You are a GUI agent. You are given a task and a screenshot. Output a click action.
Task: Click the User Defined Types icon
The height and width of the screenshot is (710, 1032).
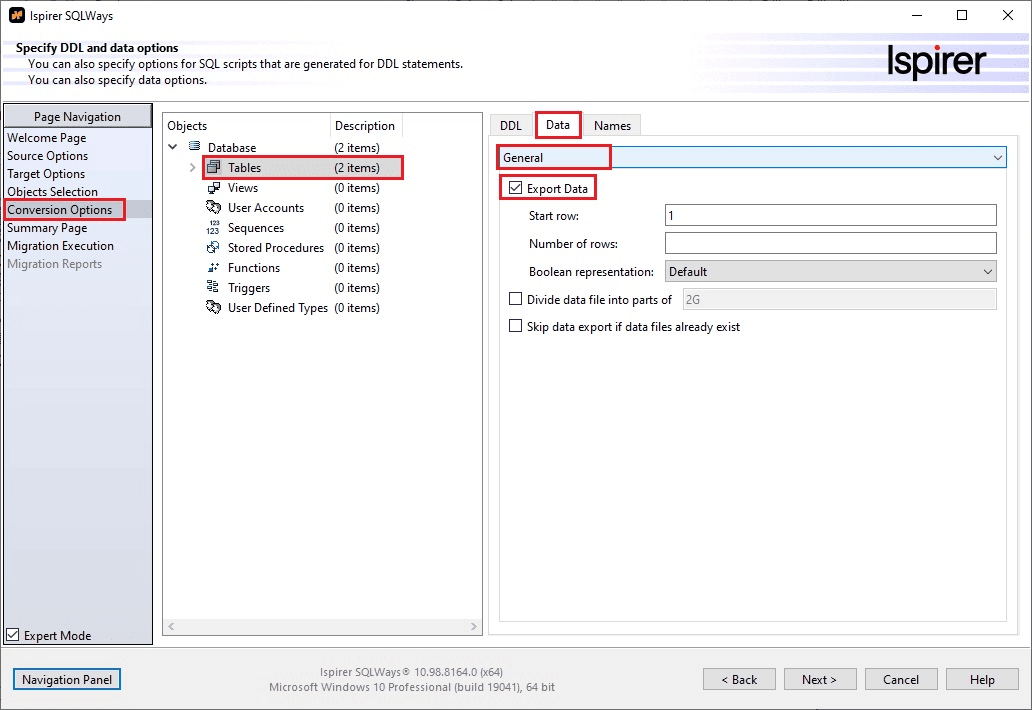coord(213,308)
